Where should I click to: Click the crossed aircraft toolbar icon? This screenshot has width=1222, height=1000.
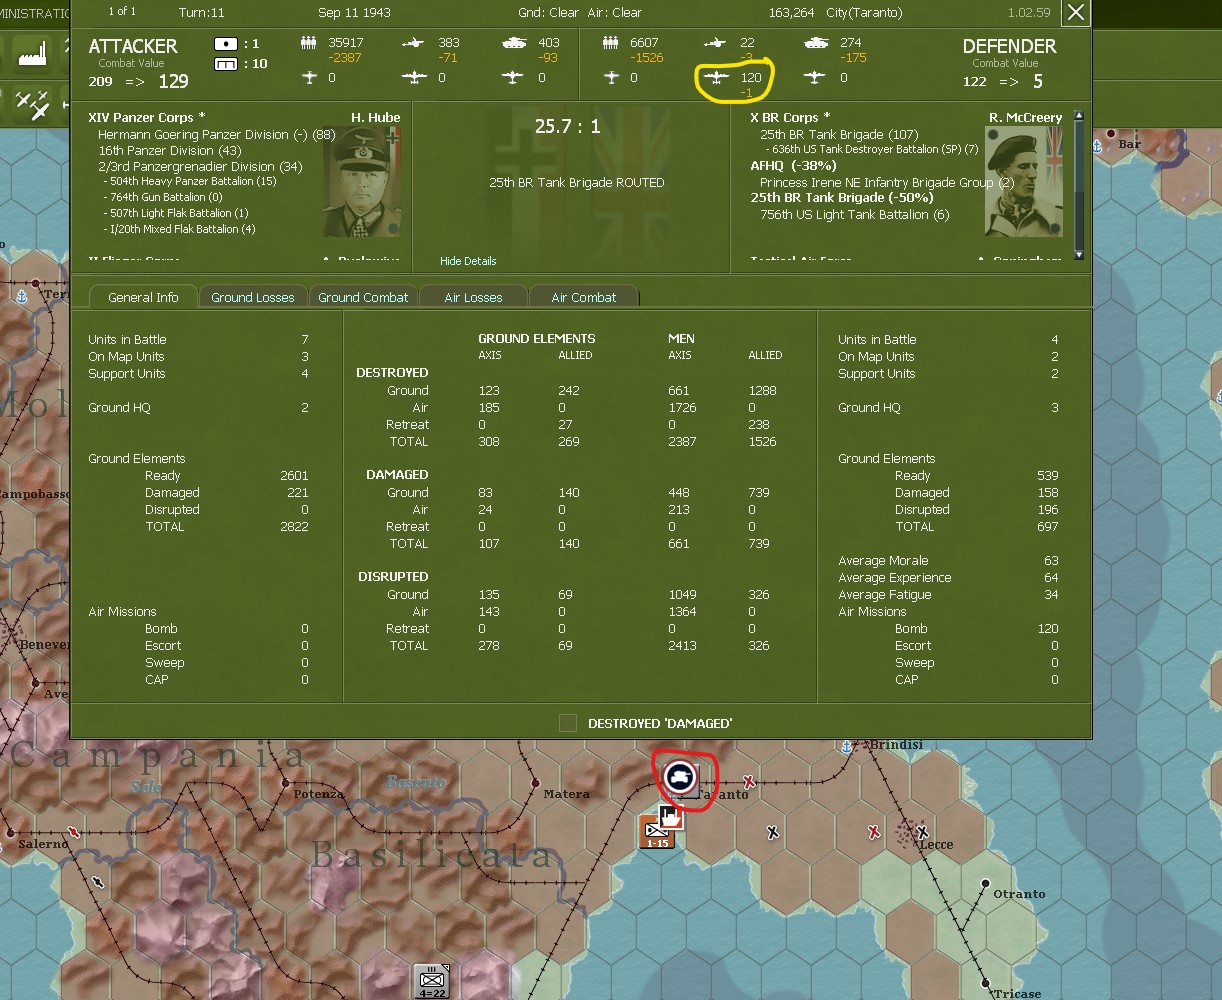point(34,104)
